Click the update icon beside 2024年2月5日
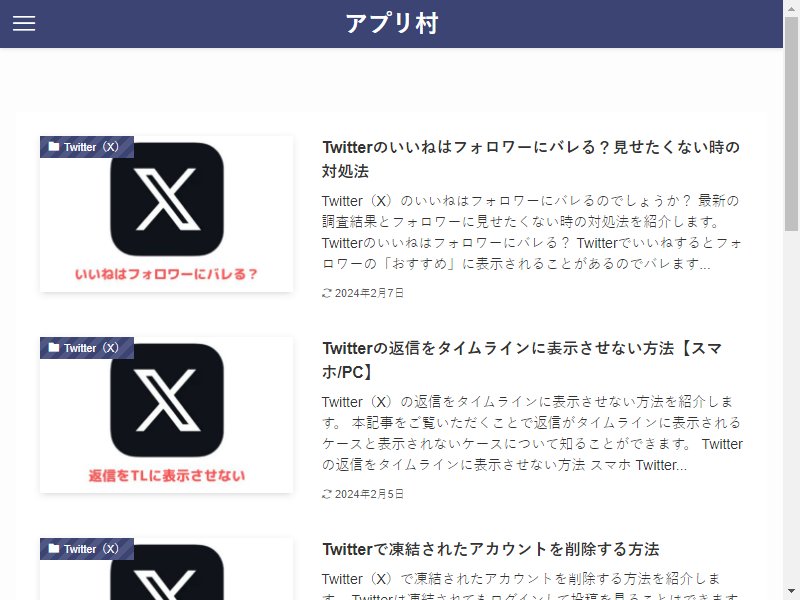800x600 pixels. click(327, 494)
